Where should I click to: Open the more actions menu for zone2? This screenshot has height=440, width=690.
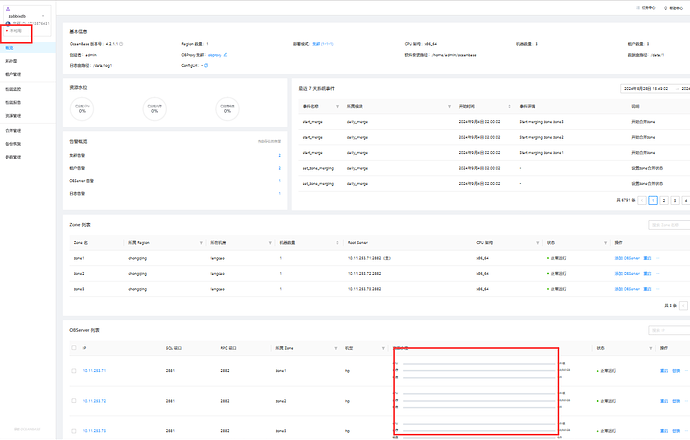click(658, 274)
